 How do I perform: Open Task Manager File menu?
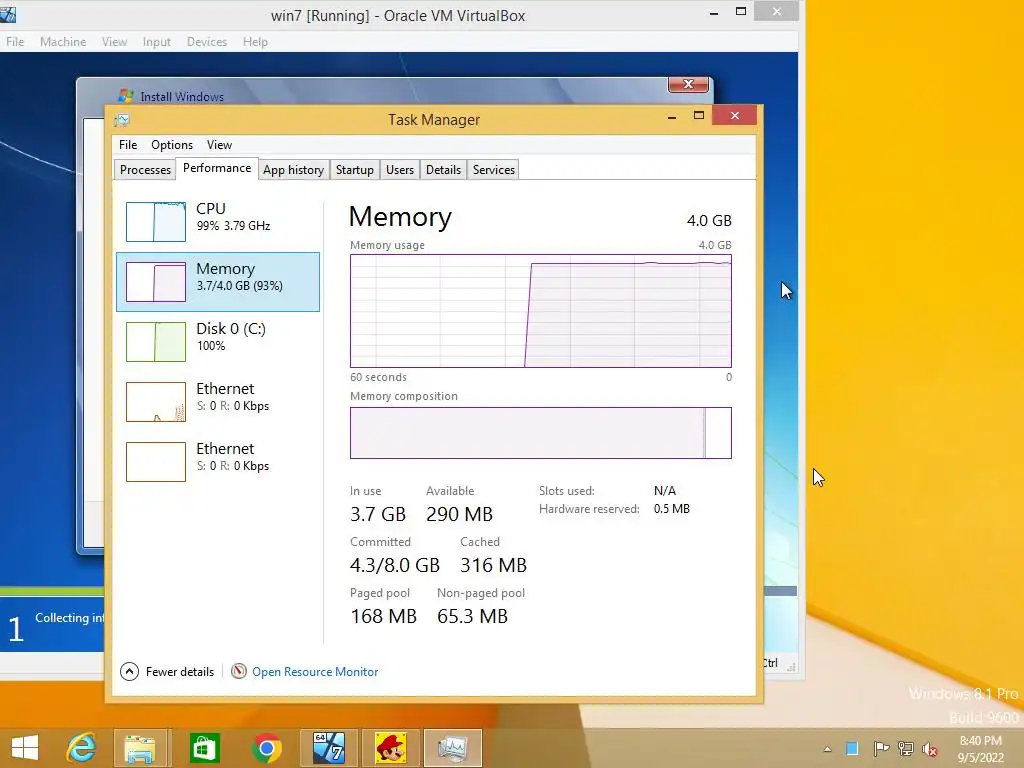(128, 145)
